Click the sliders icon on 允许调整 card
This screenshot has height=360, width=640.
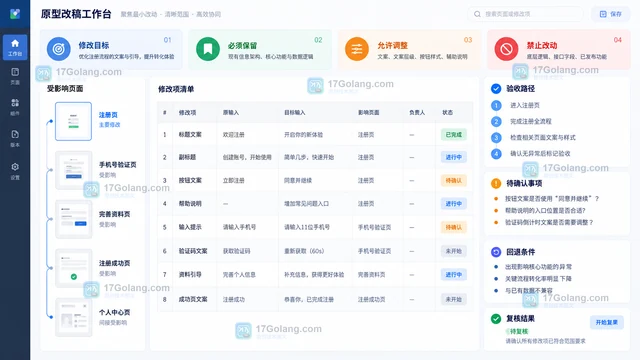click(x=357, y=49)
